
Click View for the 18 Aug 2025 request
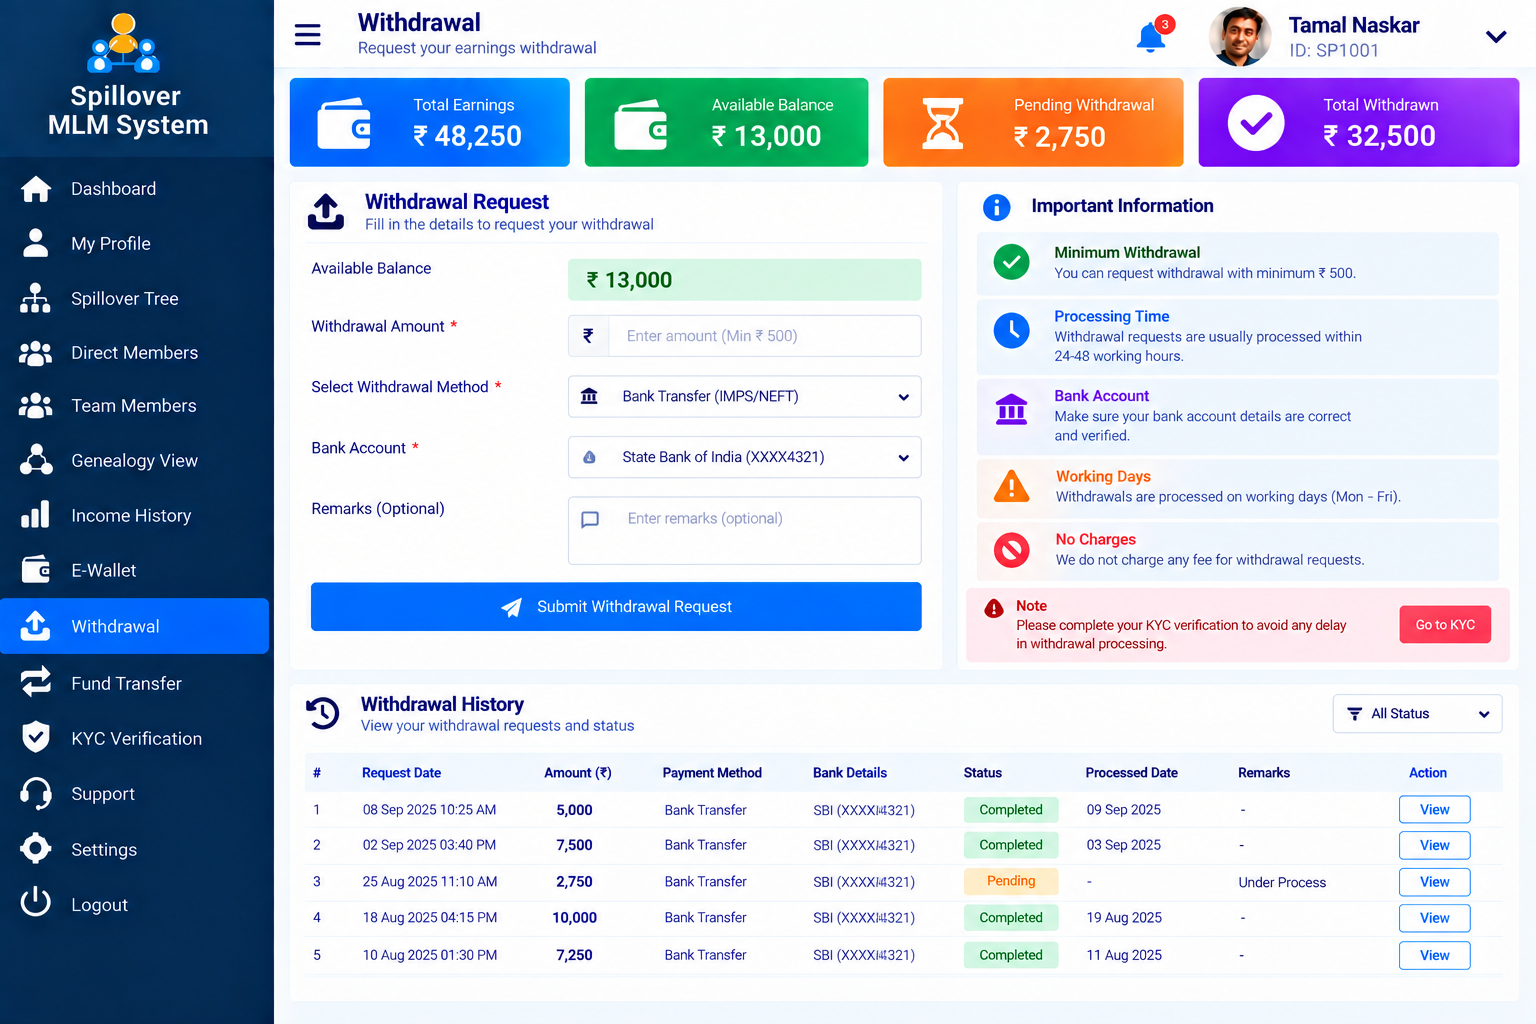[1434, 918]
